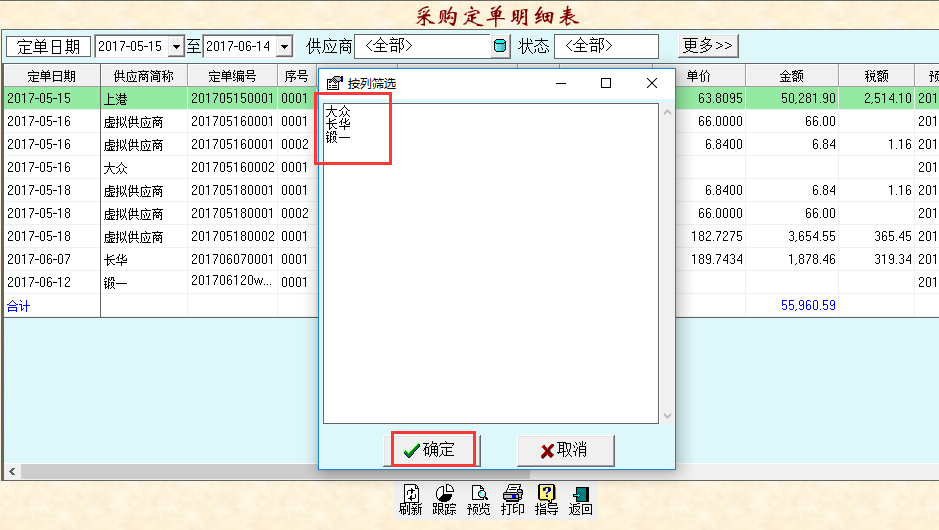Click tax cell 365.45

pos(877,237)
